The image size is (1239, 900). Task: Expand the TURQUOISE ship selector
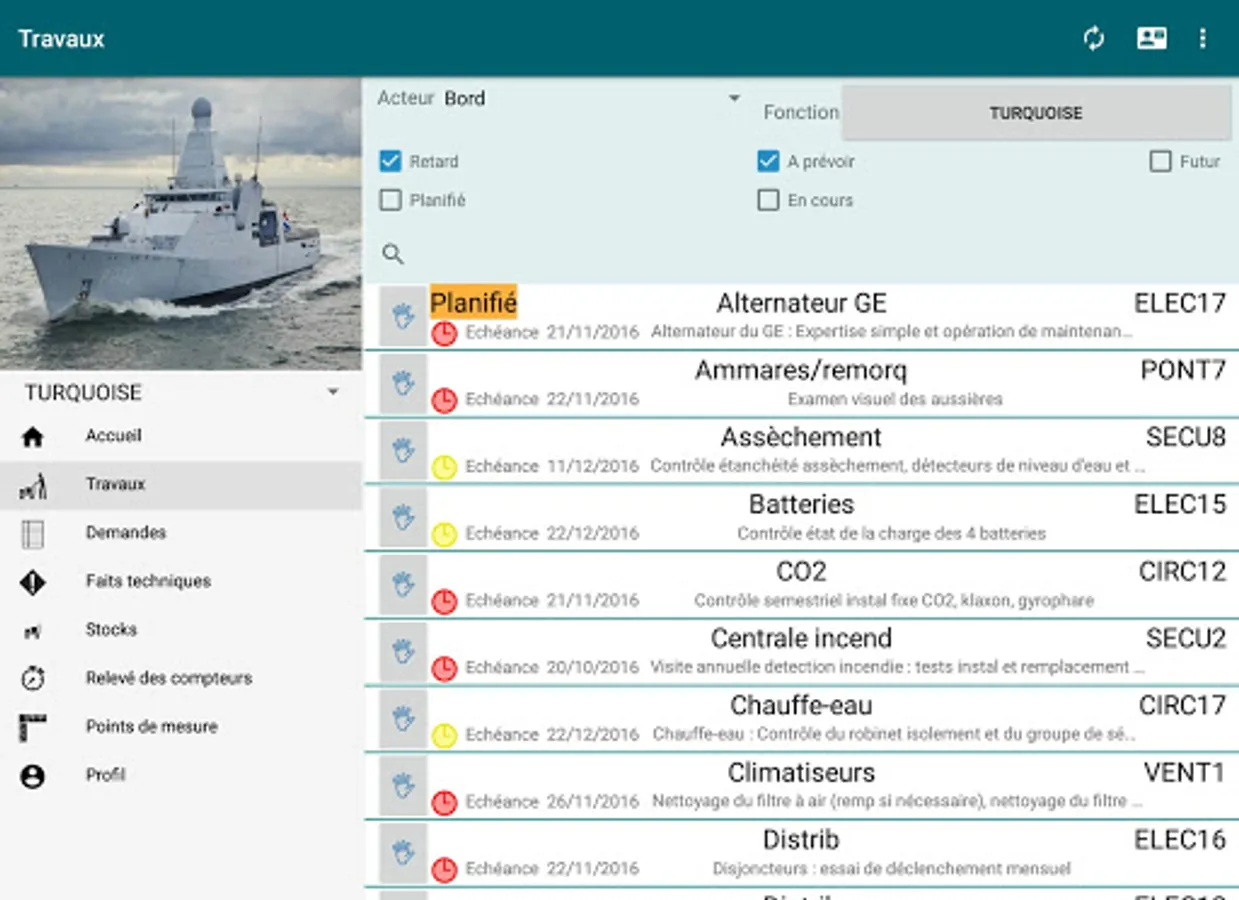coord(181,392)
